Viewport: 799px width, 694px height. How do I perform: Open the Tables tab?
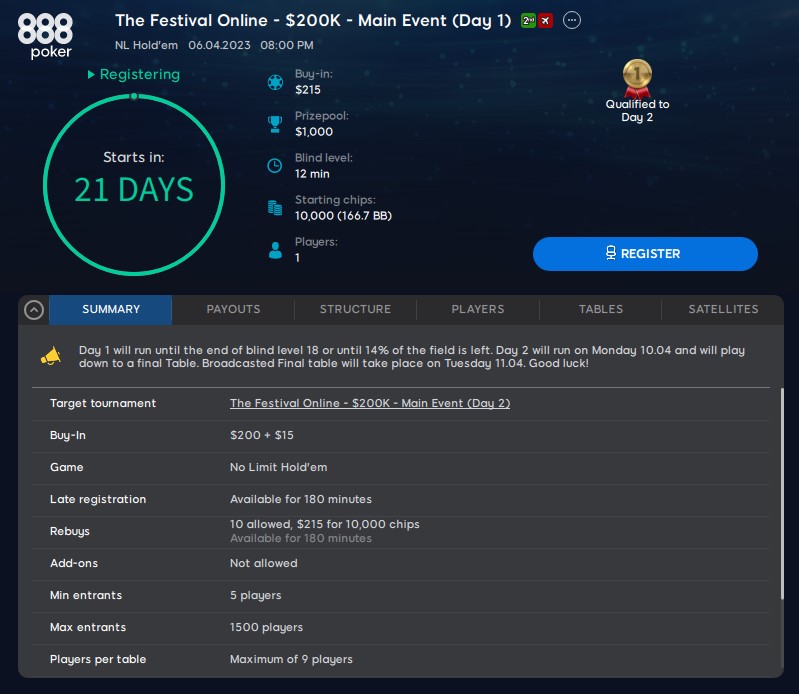click(x=601, y=309)
